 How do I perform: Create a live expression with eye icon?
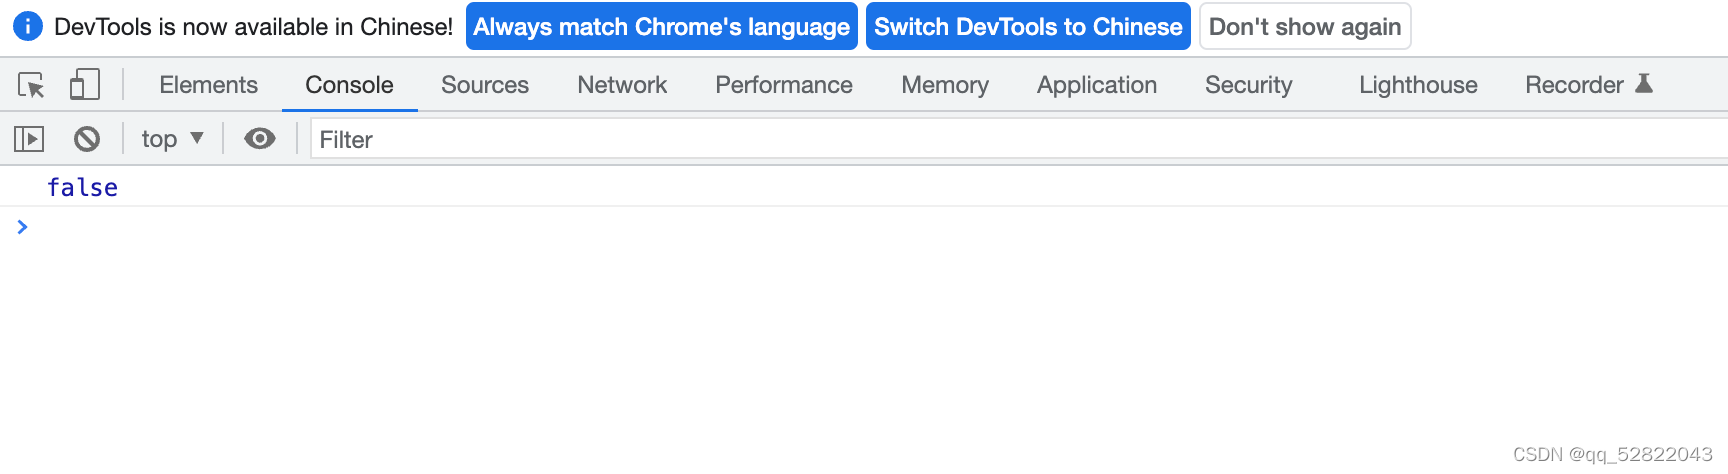[x=260, y=139]
